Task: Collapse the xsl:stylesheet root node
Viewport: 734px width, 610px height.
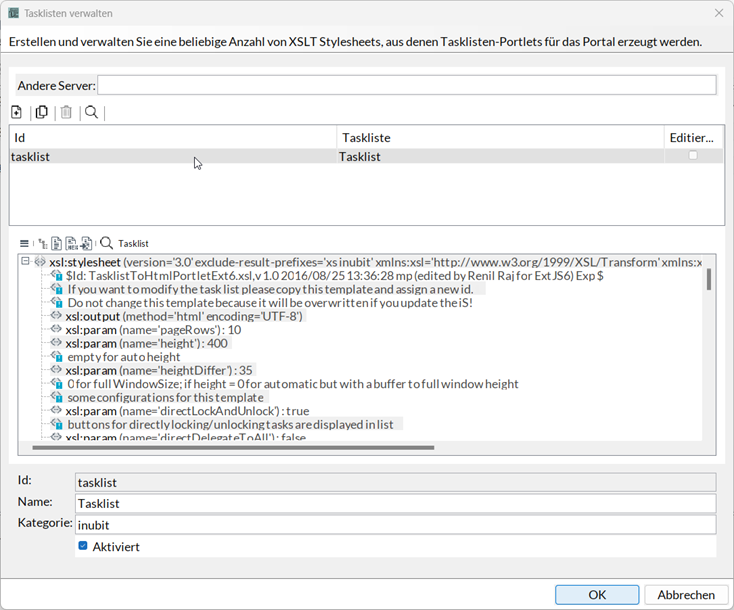Action: [25, 261]
